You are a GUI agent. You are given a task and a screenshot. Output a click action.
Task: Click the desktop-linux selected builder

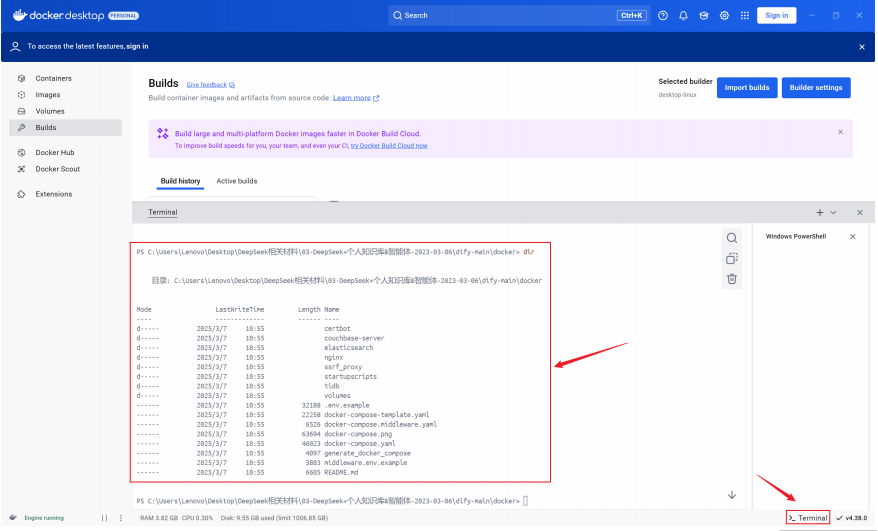coord(678,95)
